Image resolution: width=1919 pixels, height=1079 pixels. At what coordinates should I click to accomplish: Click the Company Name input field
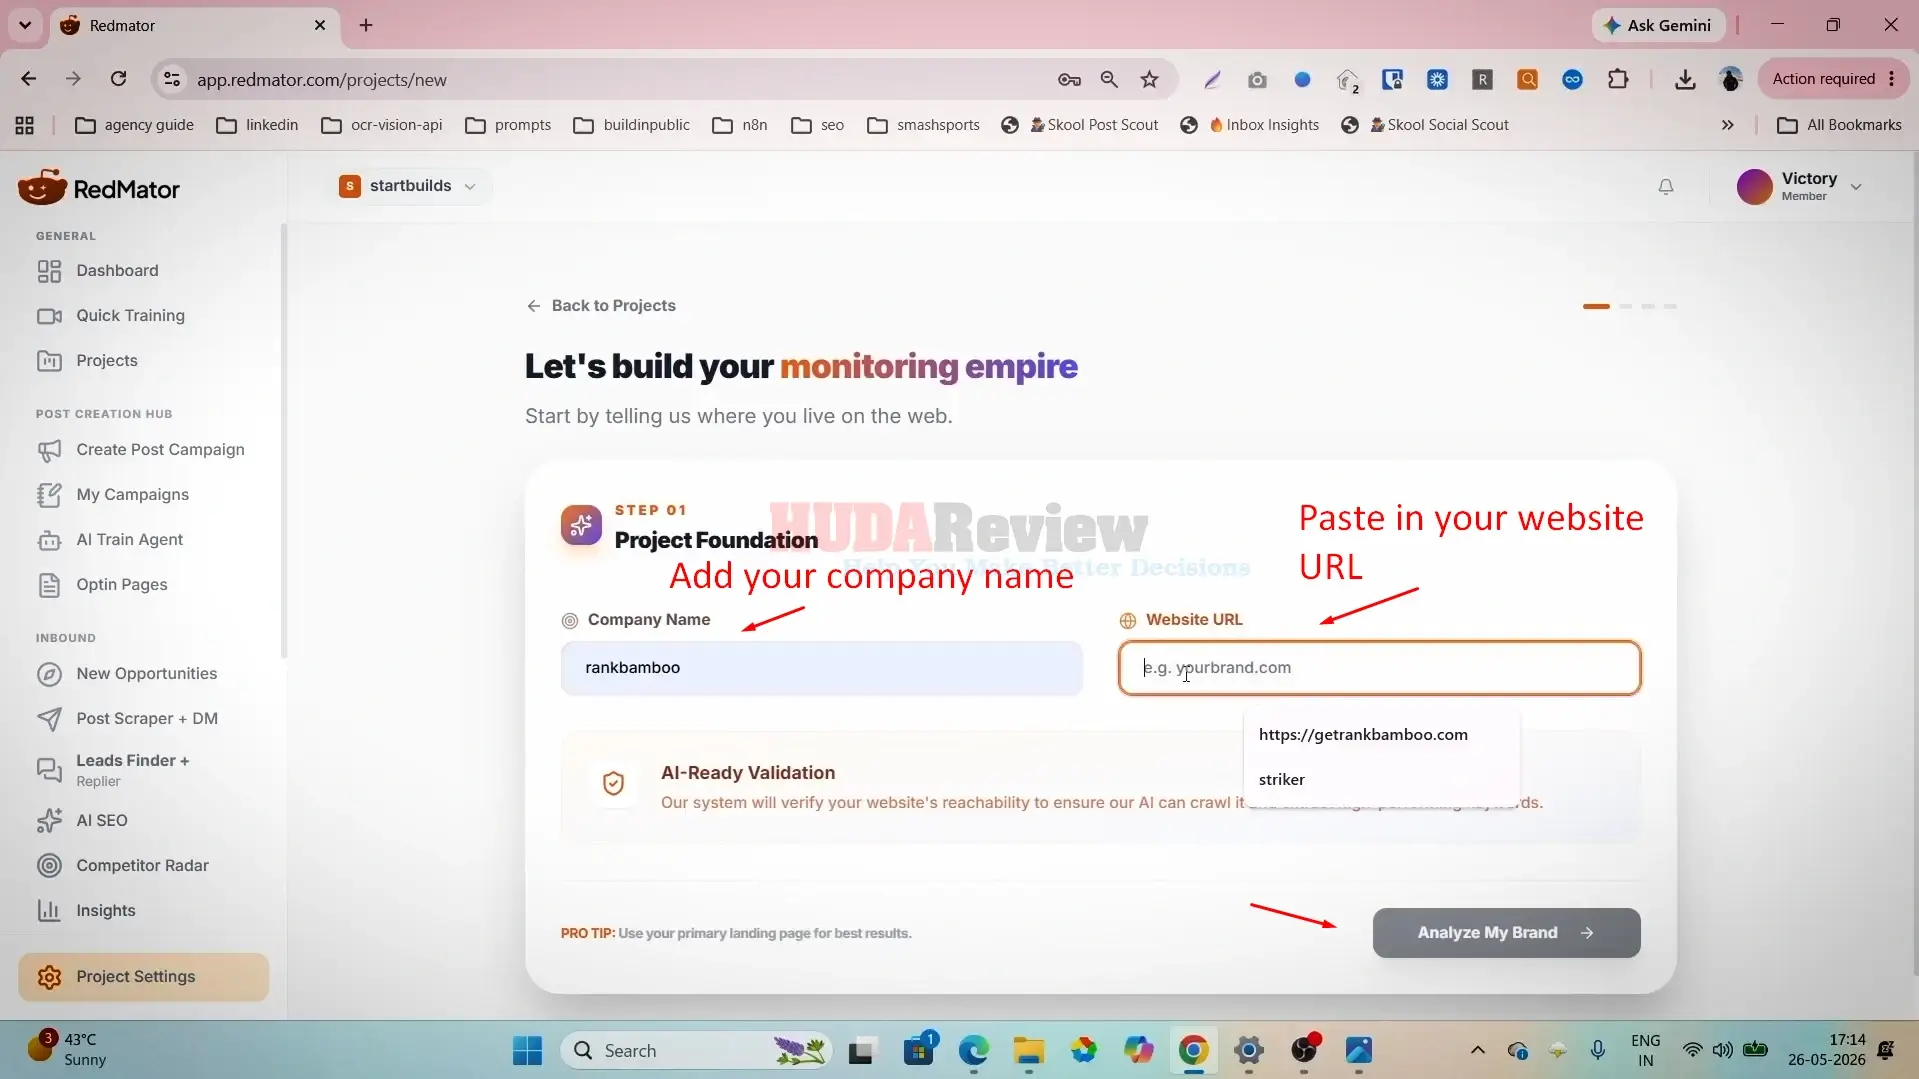pos(821,667)
